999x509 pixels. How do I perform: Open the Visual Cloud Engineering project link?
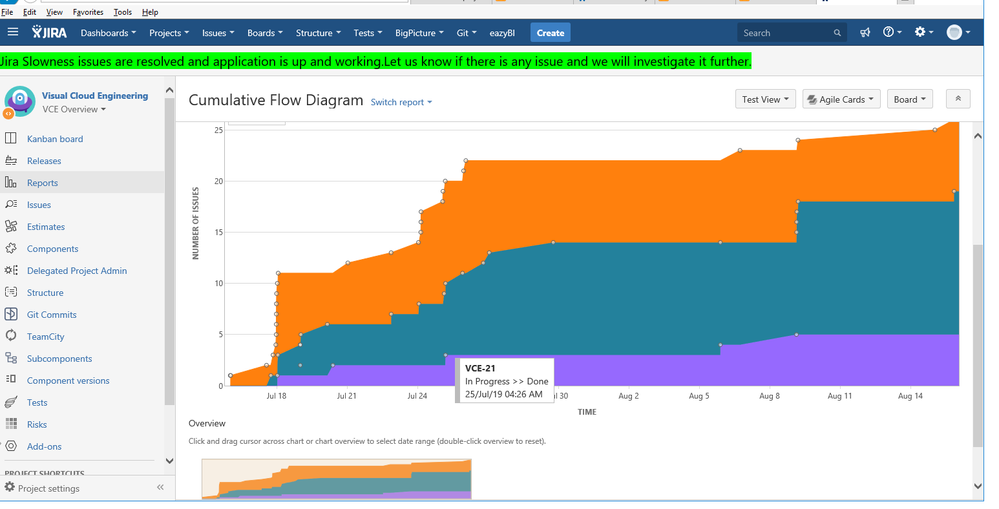pos(95,96)
